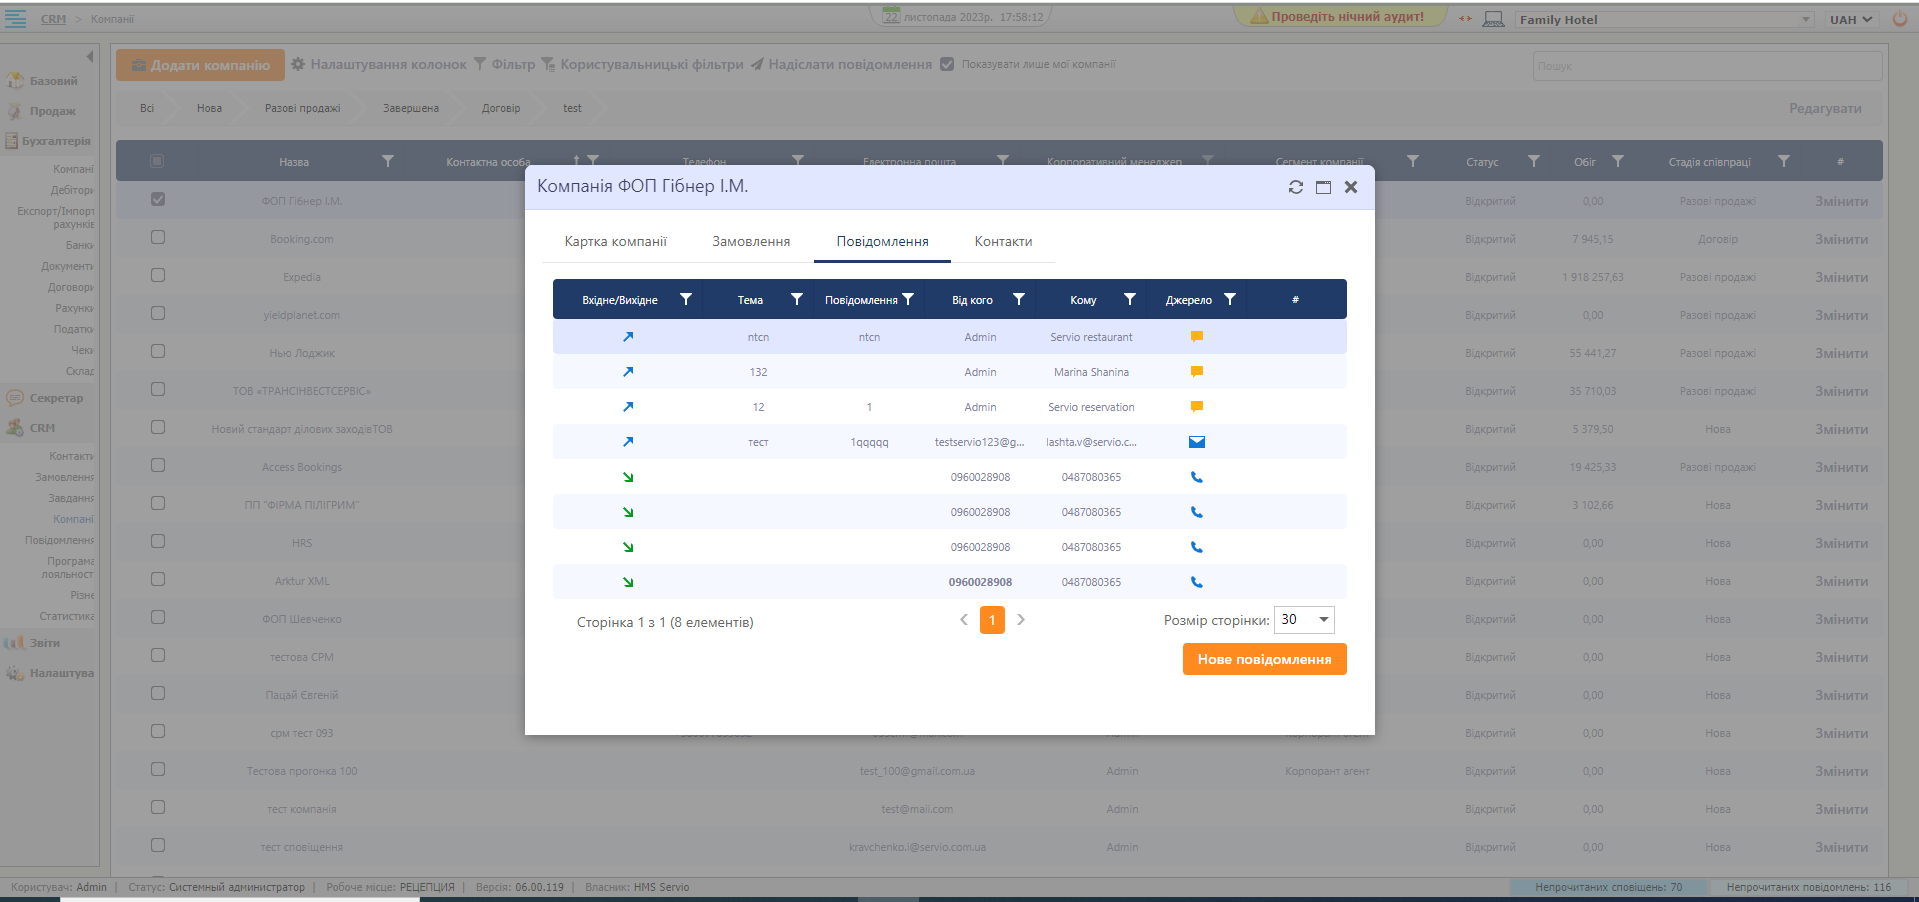Switch to the Замовлення tab
The width and height of the screenshot is (1919, 902).
point(751,242)
